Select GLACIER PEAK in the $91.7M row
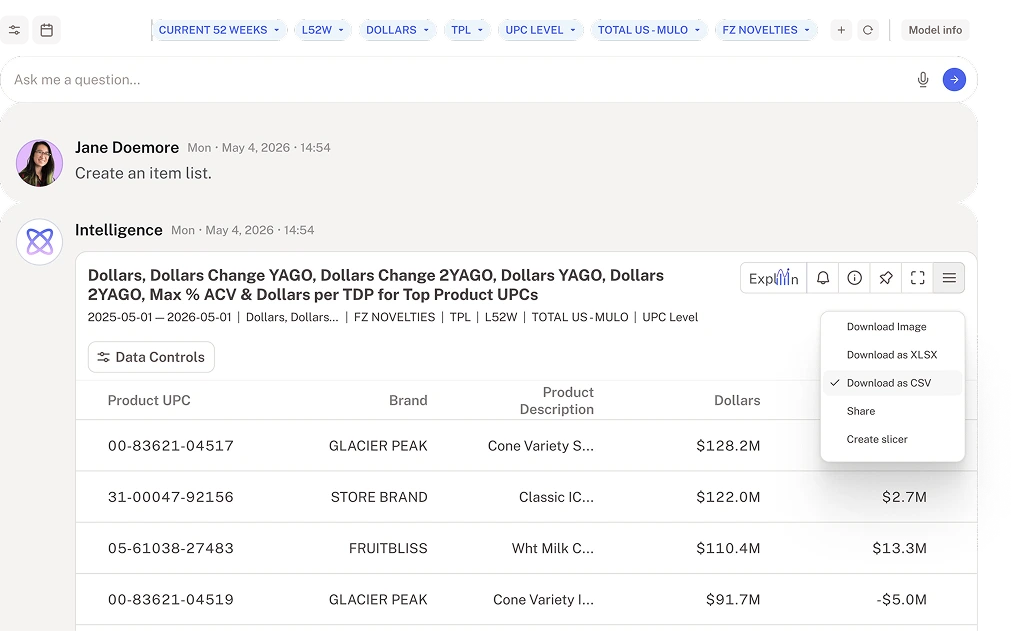1025x631 pixels. (x=378, y=600)
